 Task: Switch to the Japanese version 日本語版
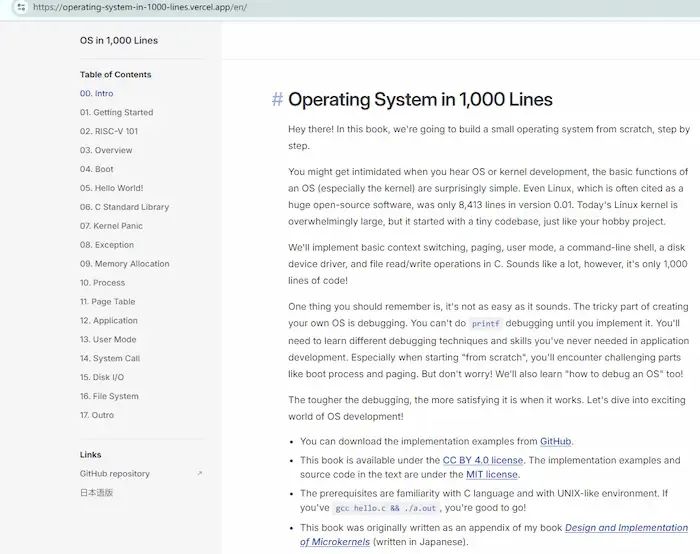pyautogui.click(x=96, y=492)
